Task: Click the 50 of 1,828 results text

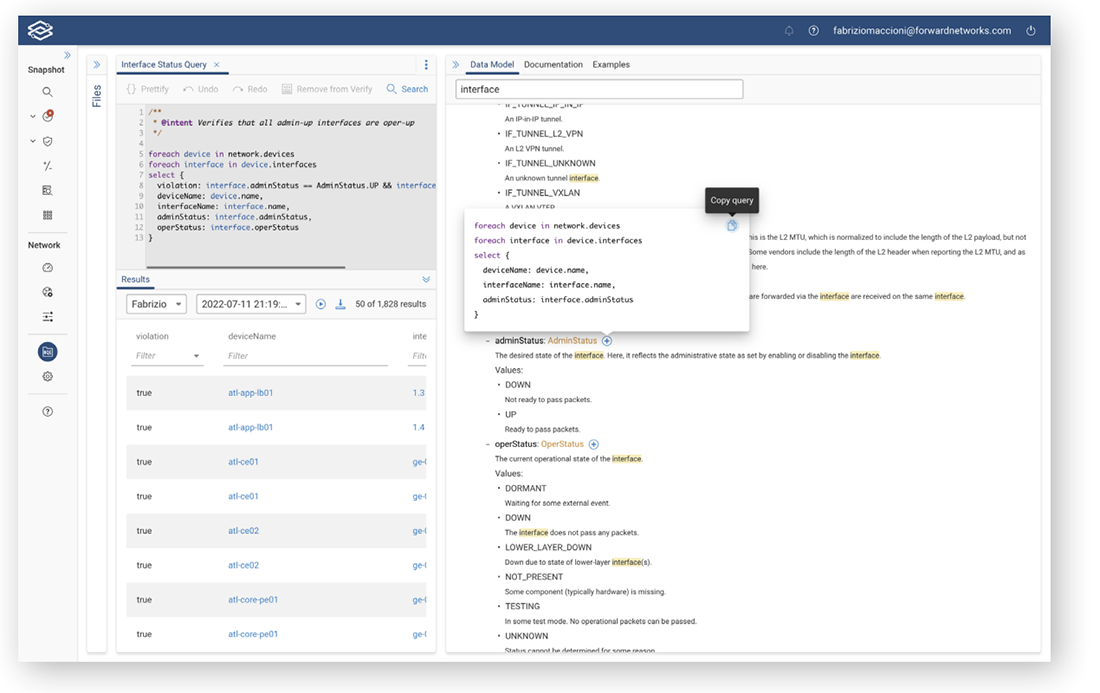Action: click(x=391, y=304)
